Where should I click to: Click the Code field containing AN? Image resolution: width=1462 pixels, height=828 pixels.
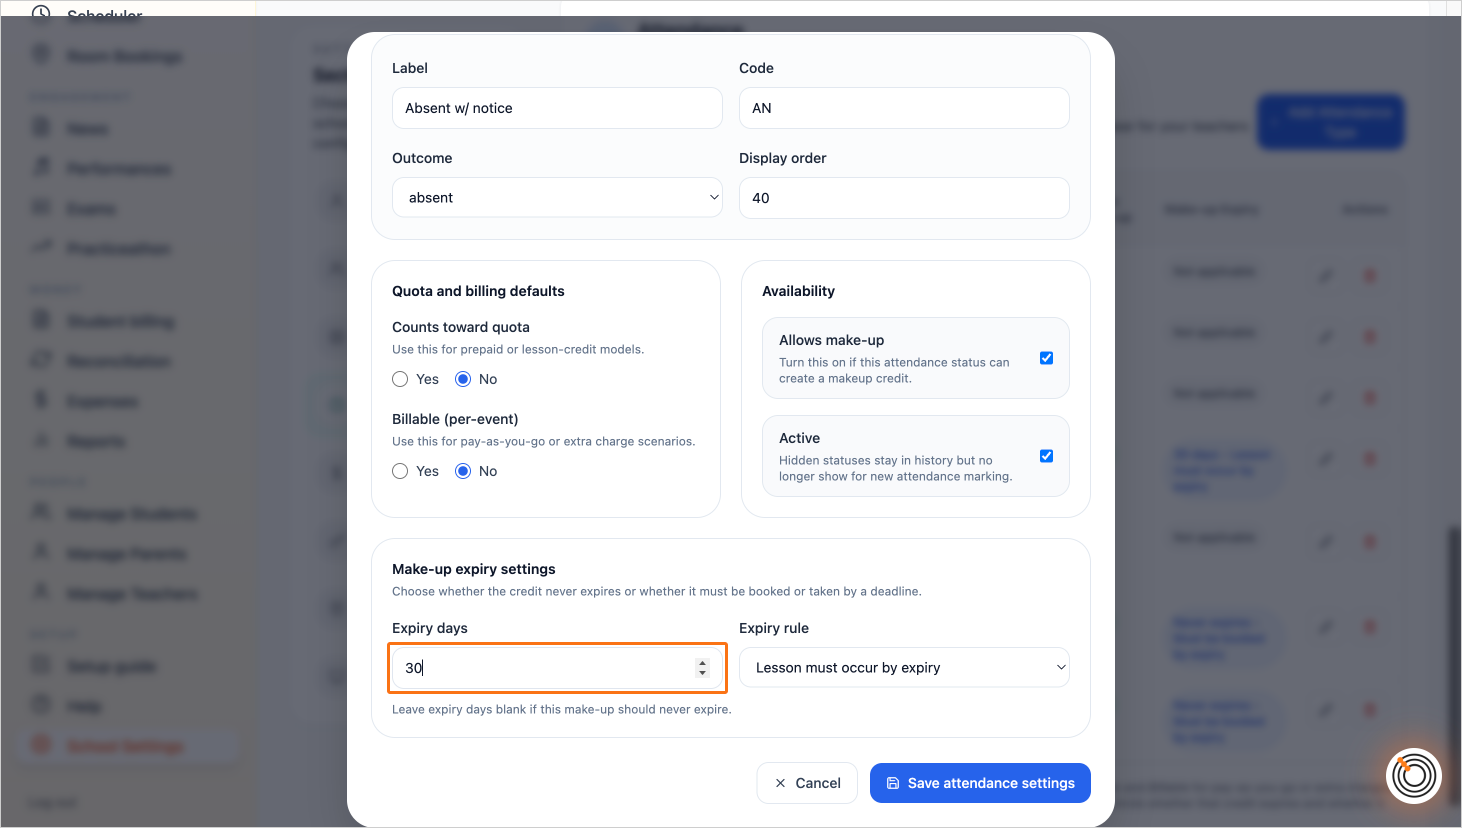904,108
